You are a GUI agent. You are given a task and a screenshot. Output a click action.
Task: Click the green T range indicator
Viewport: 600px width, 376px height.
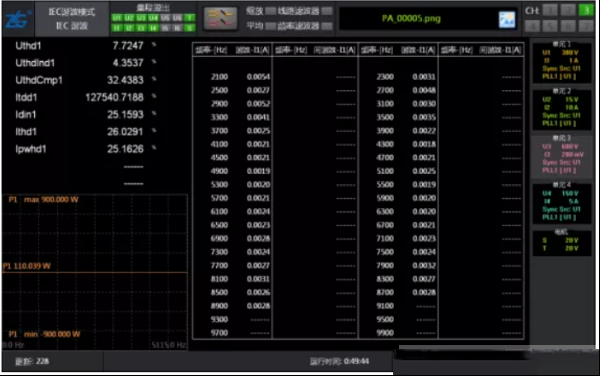[x=189, y=18]
